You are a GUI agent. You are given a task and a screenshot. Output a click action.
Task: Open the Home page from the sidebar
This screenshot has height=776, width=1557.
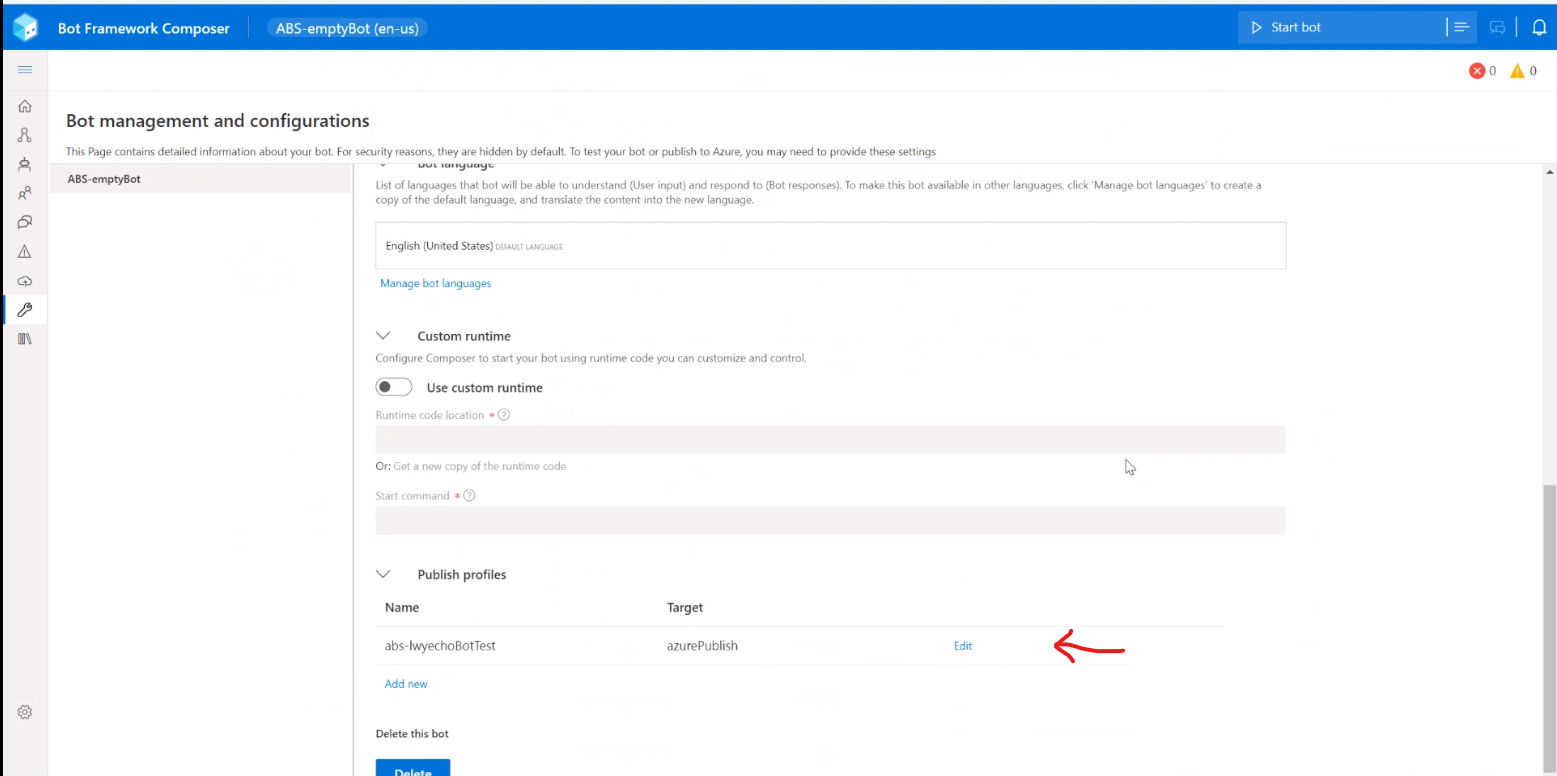click(x=24, y=105)
